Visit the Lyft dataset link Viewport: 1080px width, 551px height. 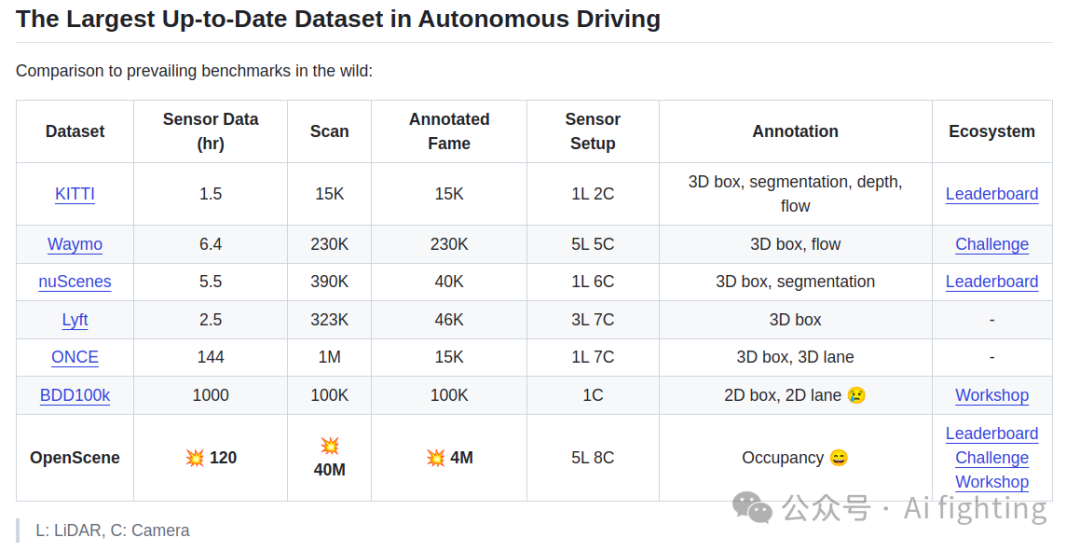[x=75, y=320]
